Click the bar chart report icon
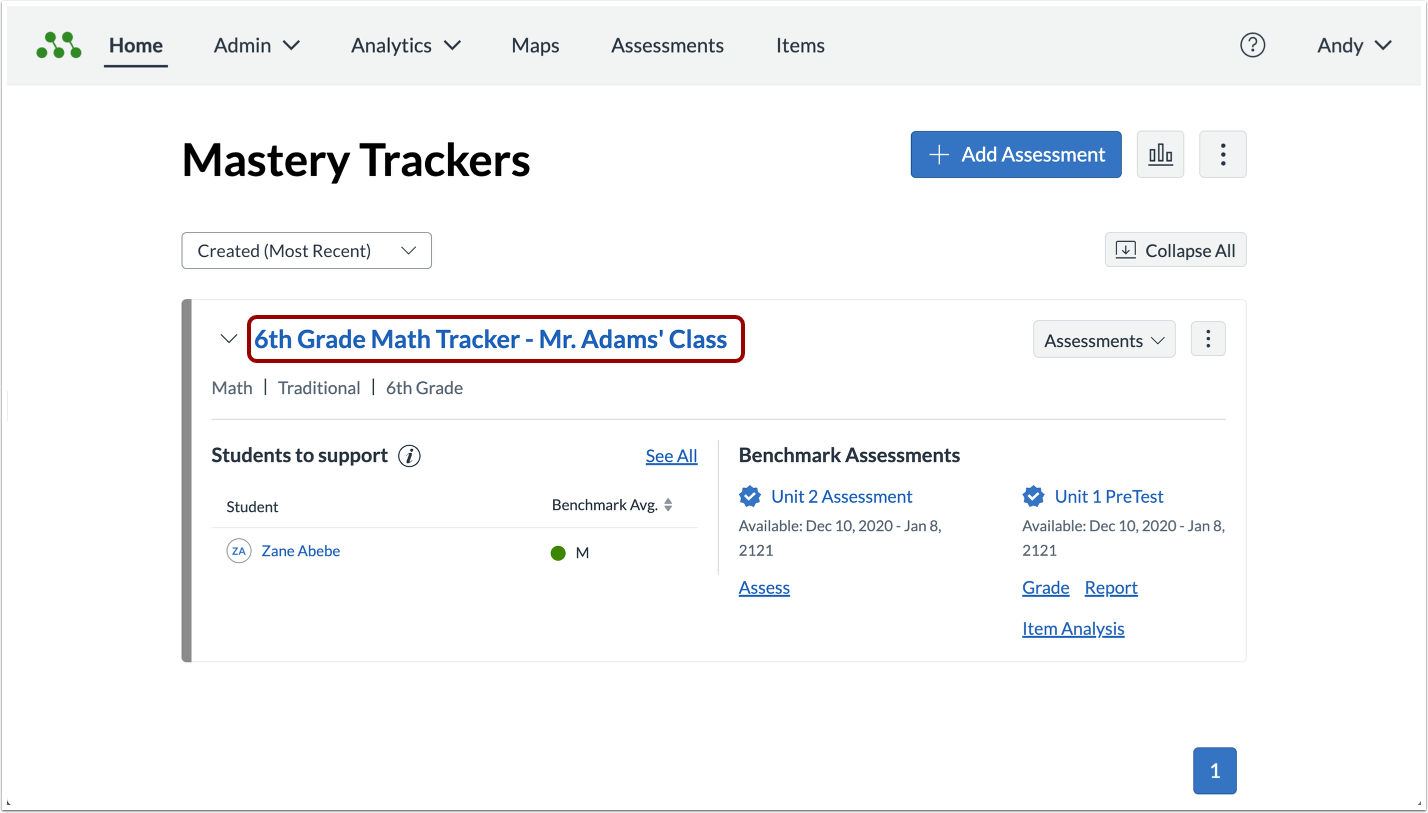Image resolution: width=1428 pixels, height=813 pixels. coord(1160,154)
